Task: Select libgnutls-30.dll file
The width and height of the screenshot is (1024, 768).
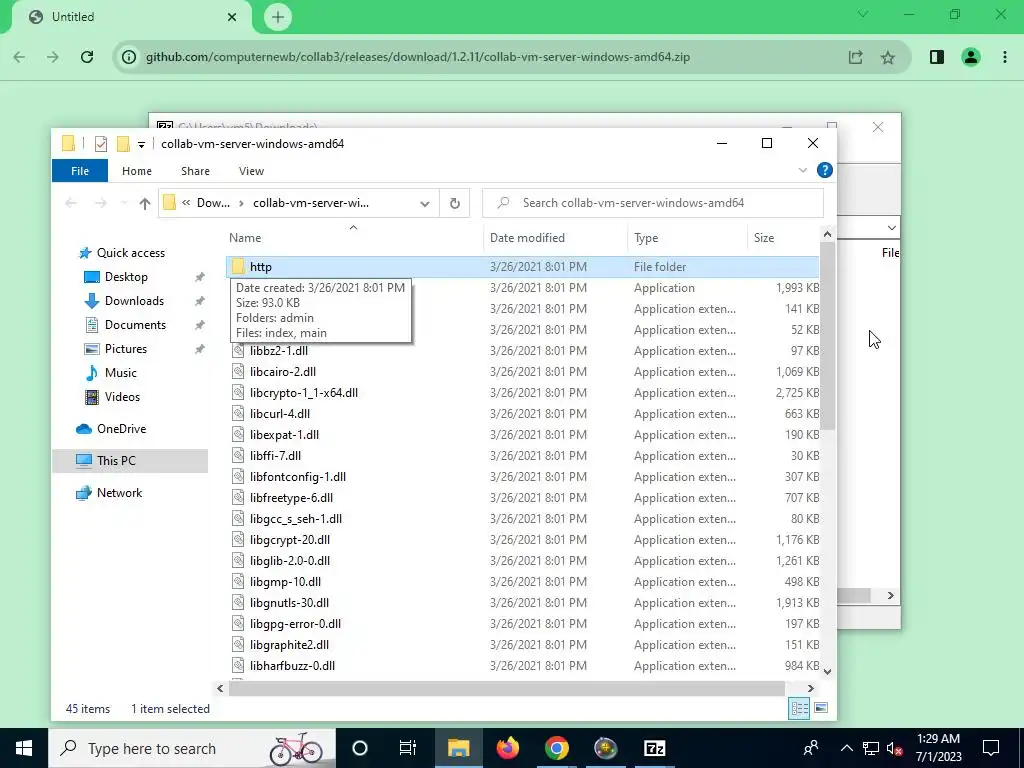Action: (289, 603)
